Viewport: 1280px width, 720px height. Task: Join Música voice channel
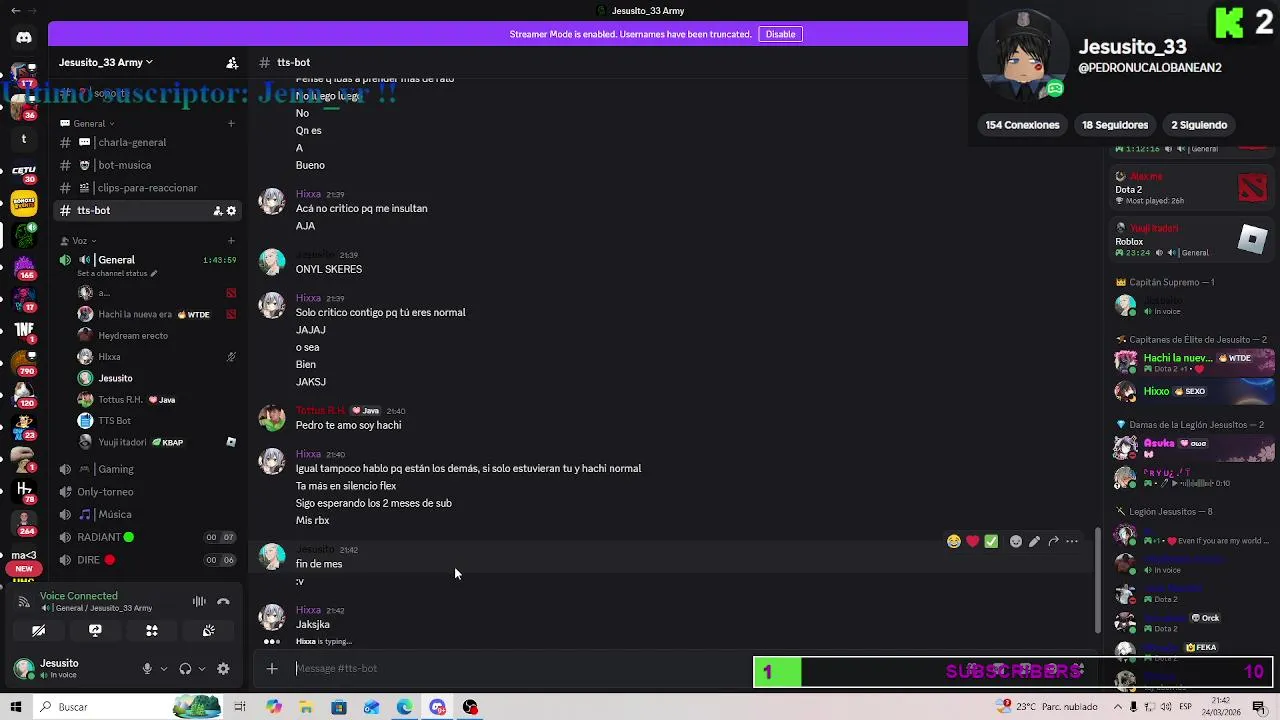(146, 514)
